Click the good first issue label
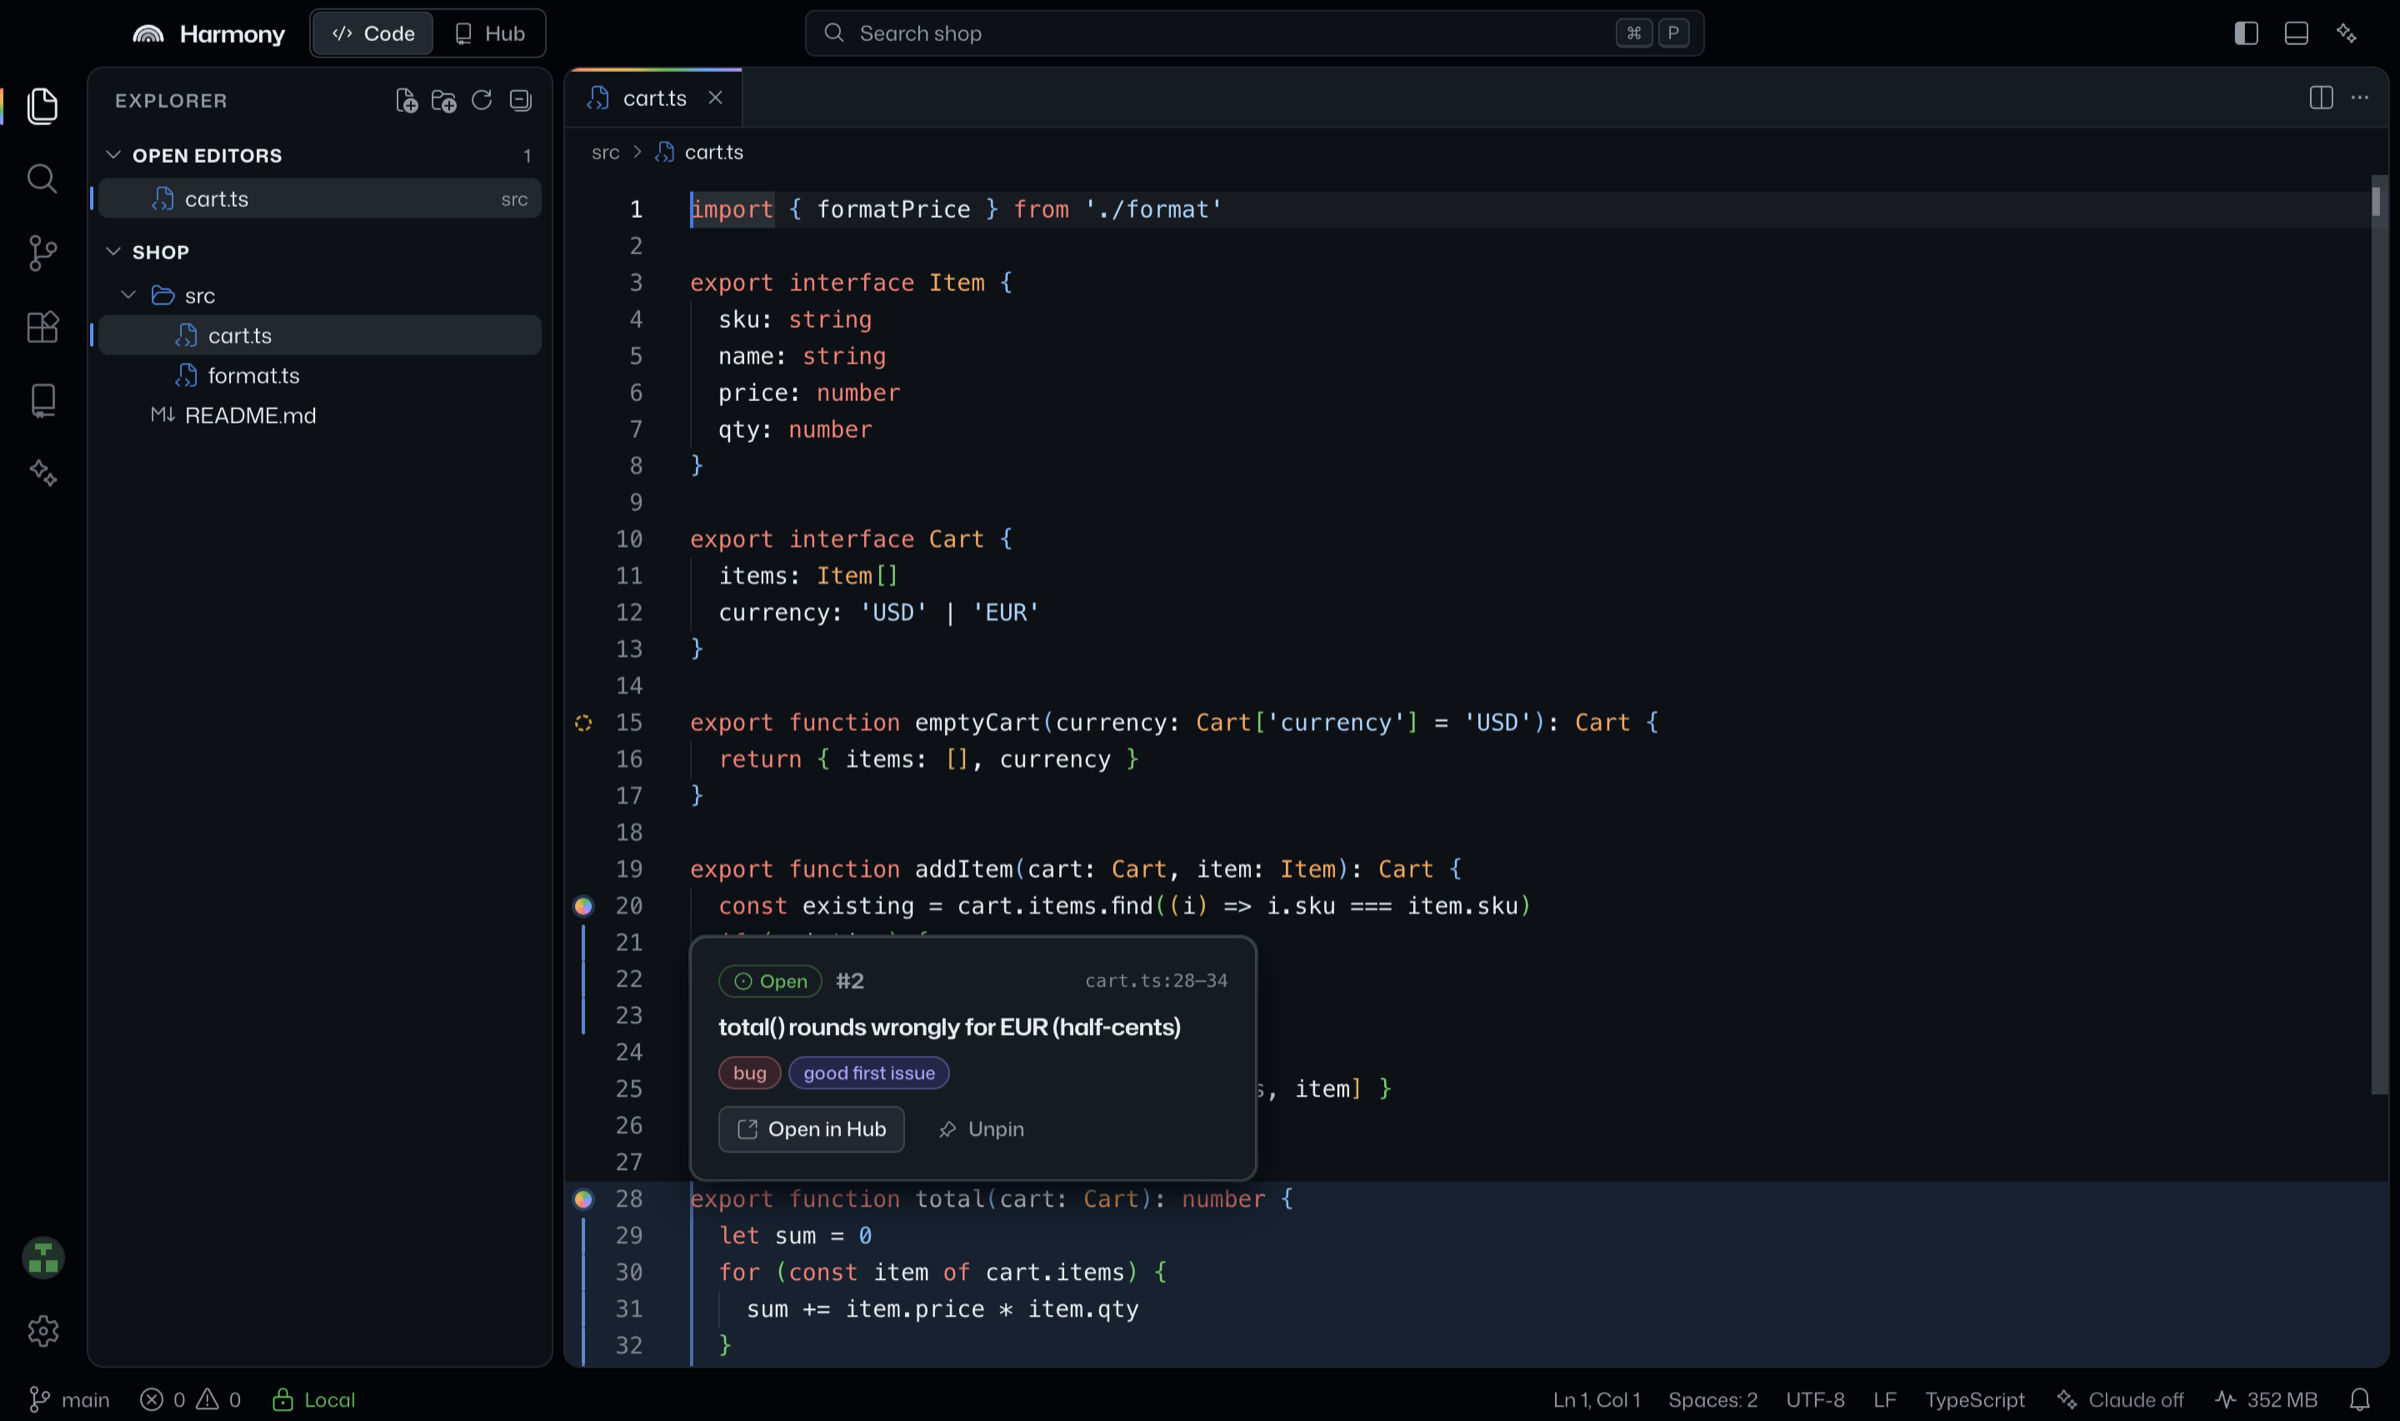The image size is (2400, 1421). point(869,1073)
